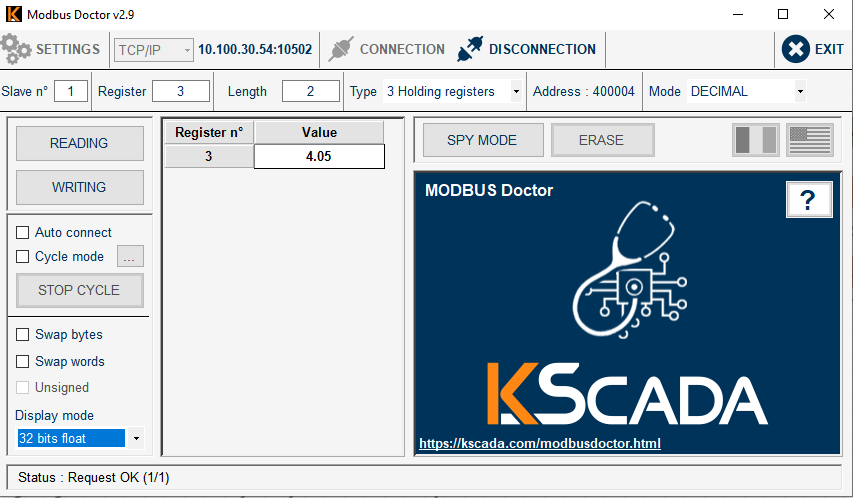The width and height of the screenshot is (853, 498).
Task: Tick the Cycle mode checkbox
Action: coord(23,256)
